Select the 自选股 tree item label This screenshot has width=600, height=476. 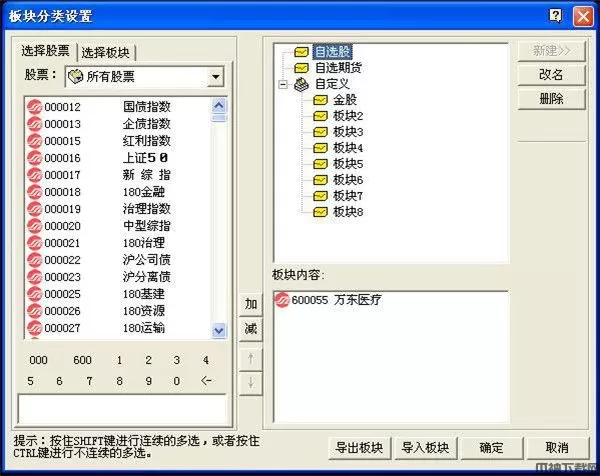332,52
